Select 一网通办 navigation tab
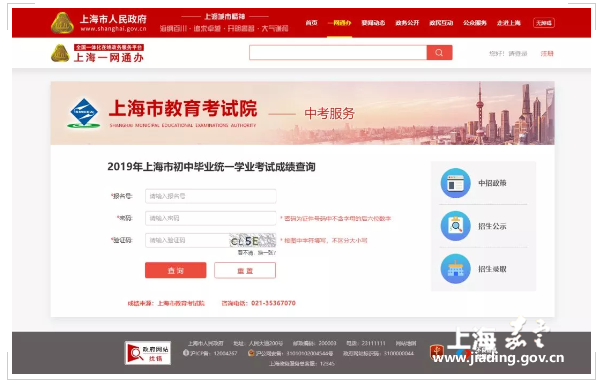 (x=339, y=23)
